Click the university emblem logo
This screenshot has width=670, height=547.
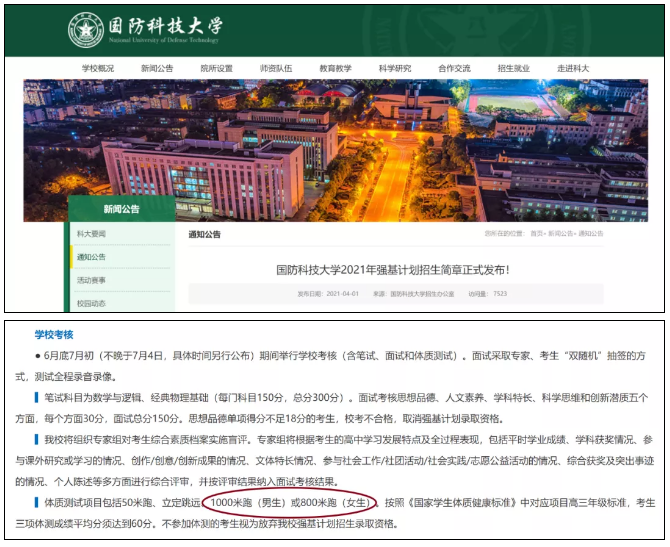coord(87,30)
